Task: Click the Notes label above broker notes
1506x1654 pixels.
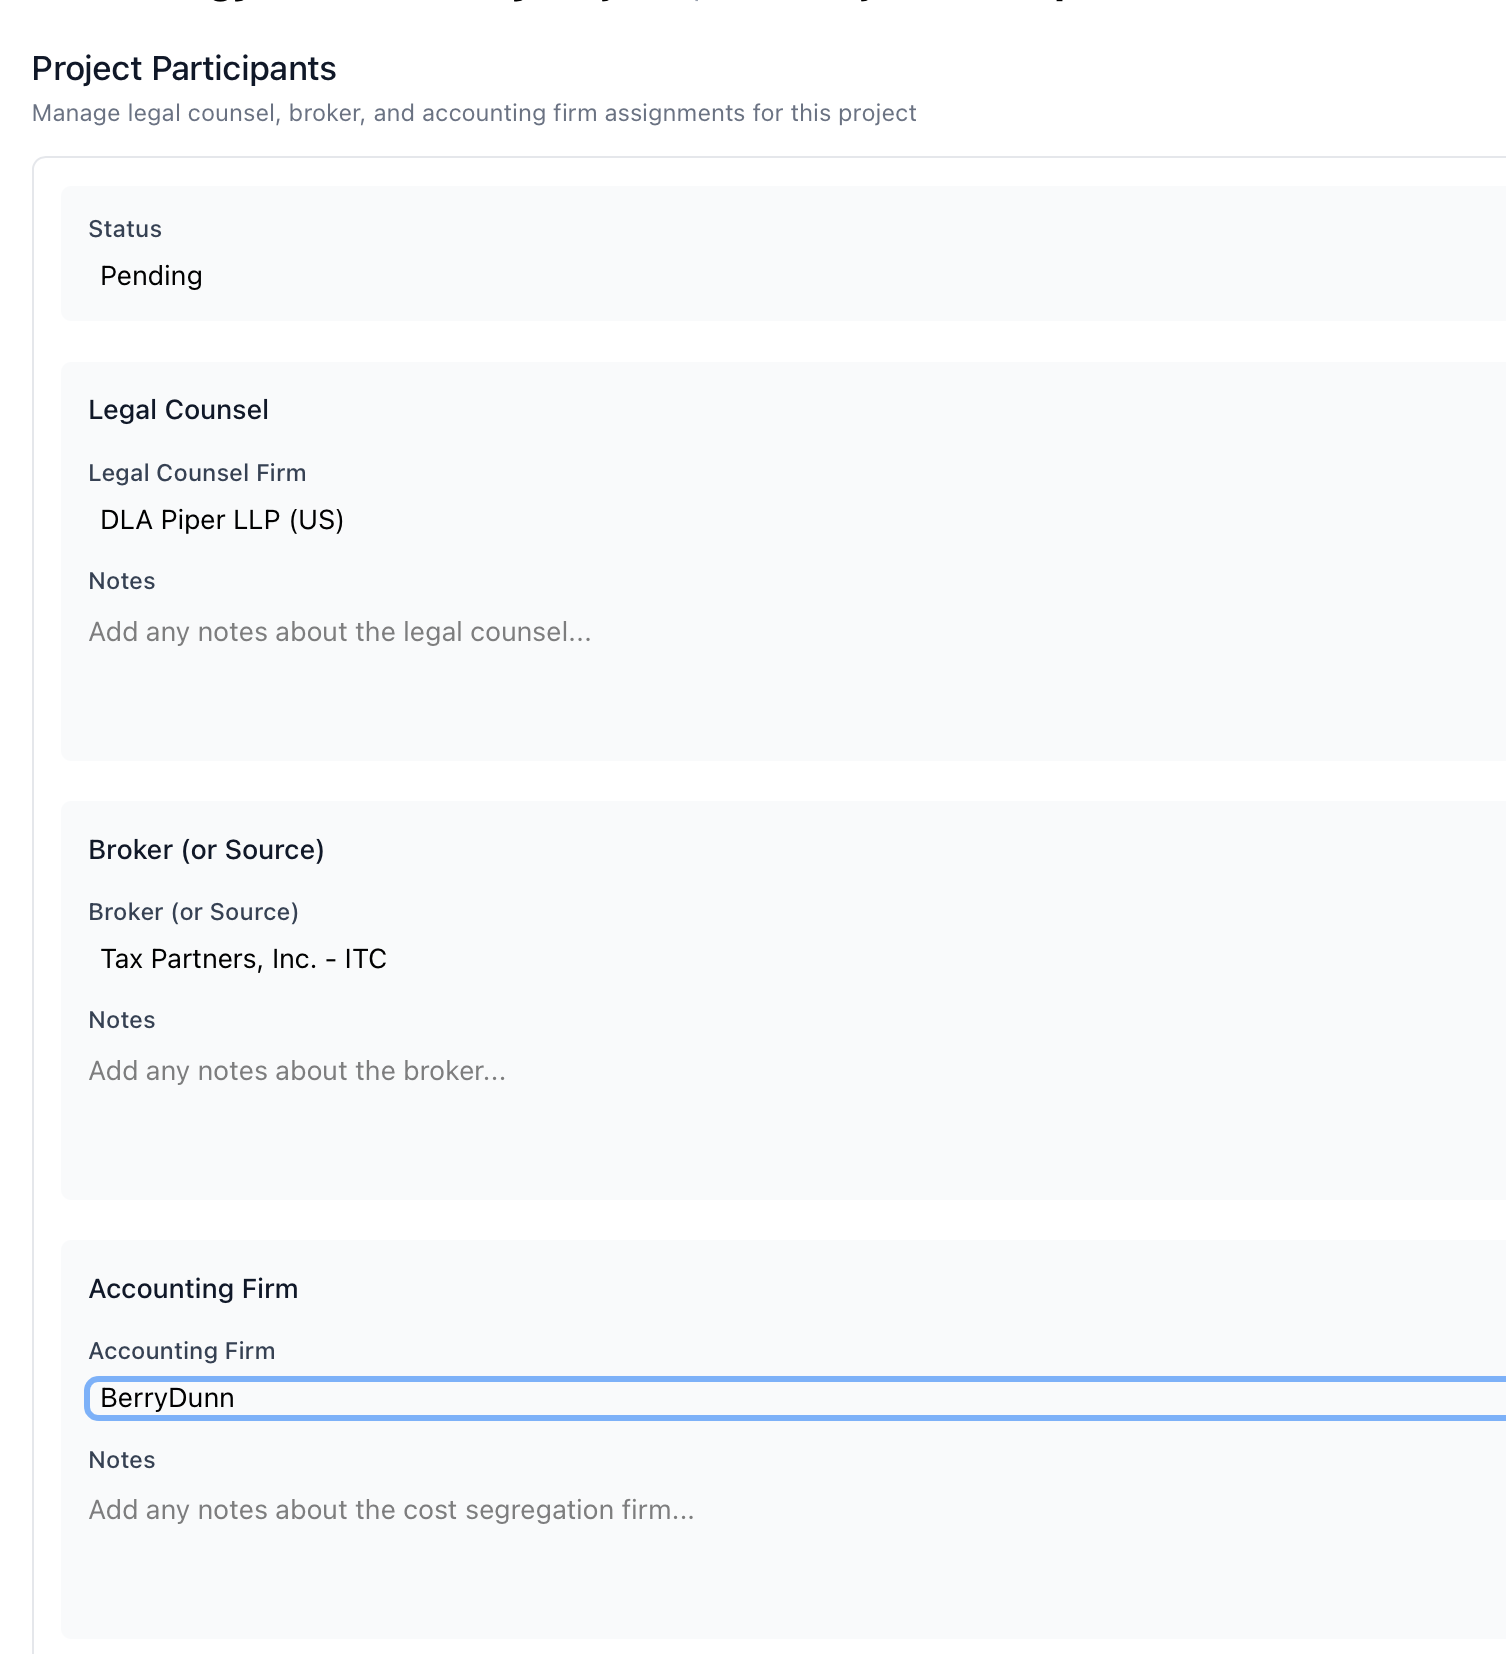Action: tap(122, 1020)
